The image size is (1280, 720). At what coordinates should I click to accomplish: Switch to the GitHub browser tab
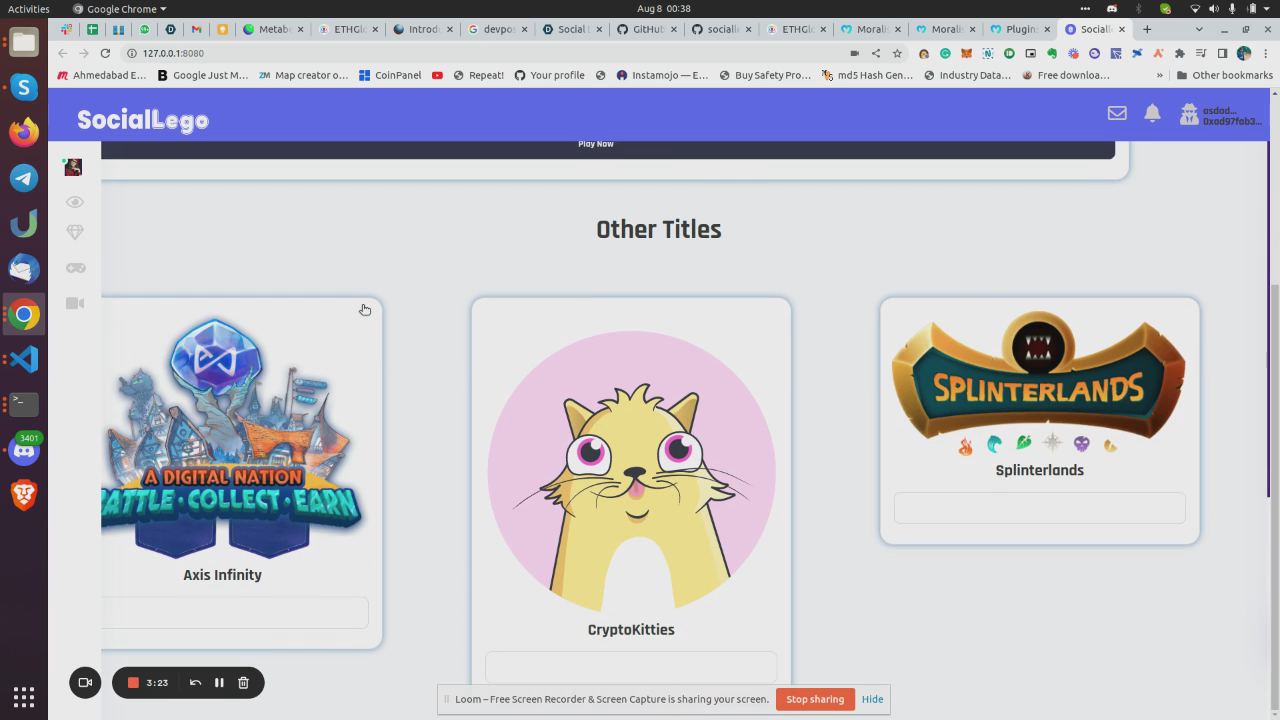[646, 29]
